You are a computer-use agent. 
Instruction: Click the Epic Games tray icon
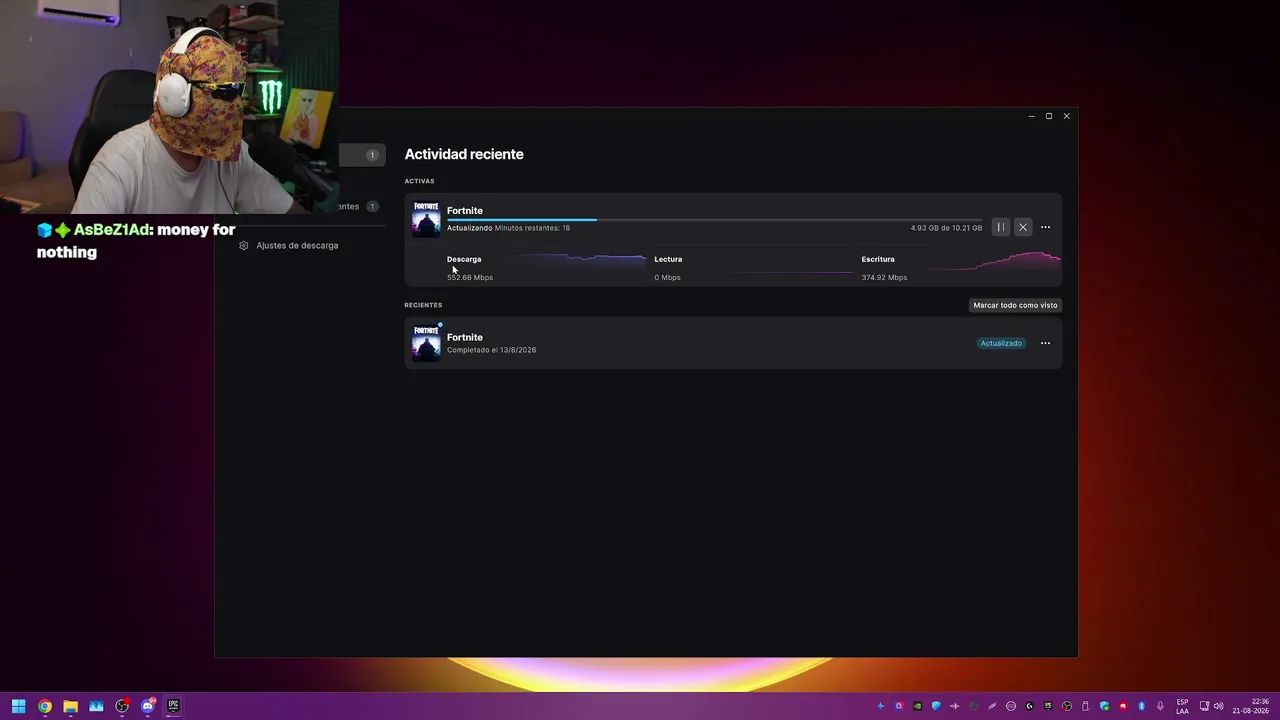tap(1048, 706)
